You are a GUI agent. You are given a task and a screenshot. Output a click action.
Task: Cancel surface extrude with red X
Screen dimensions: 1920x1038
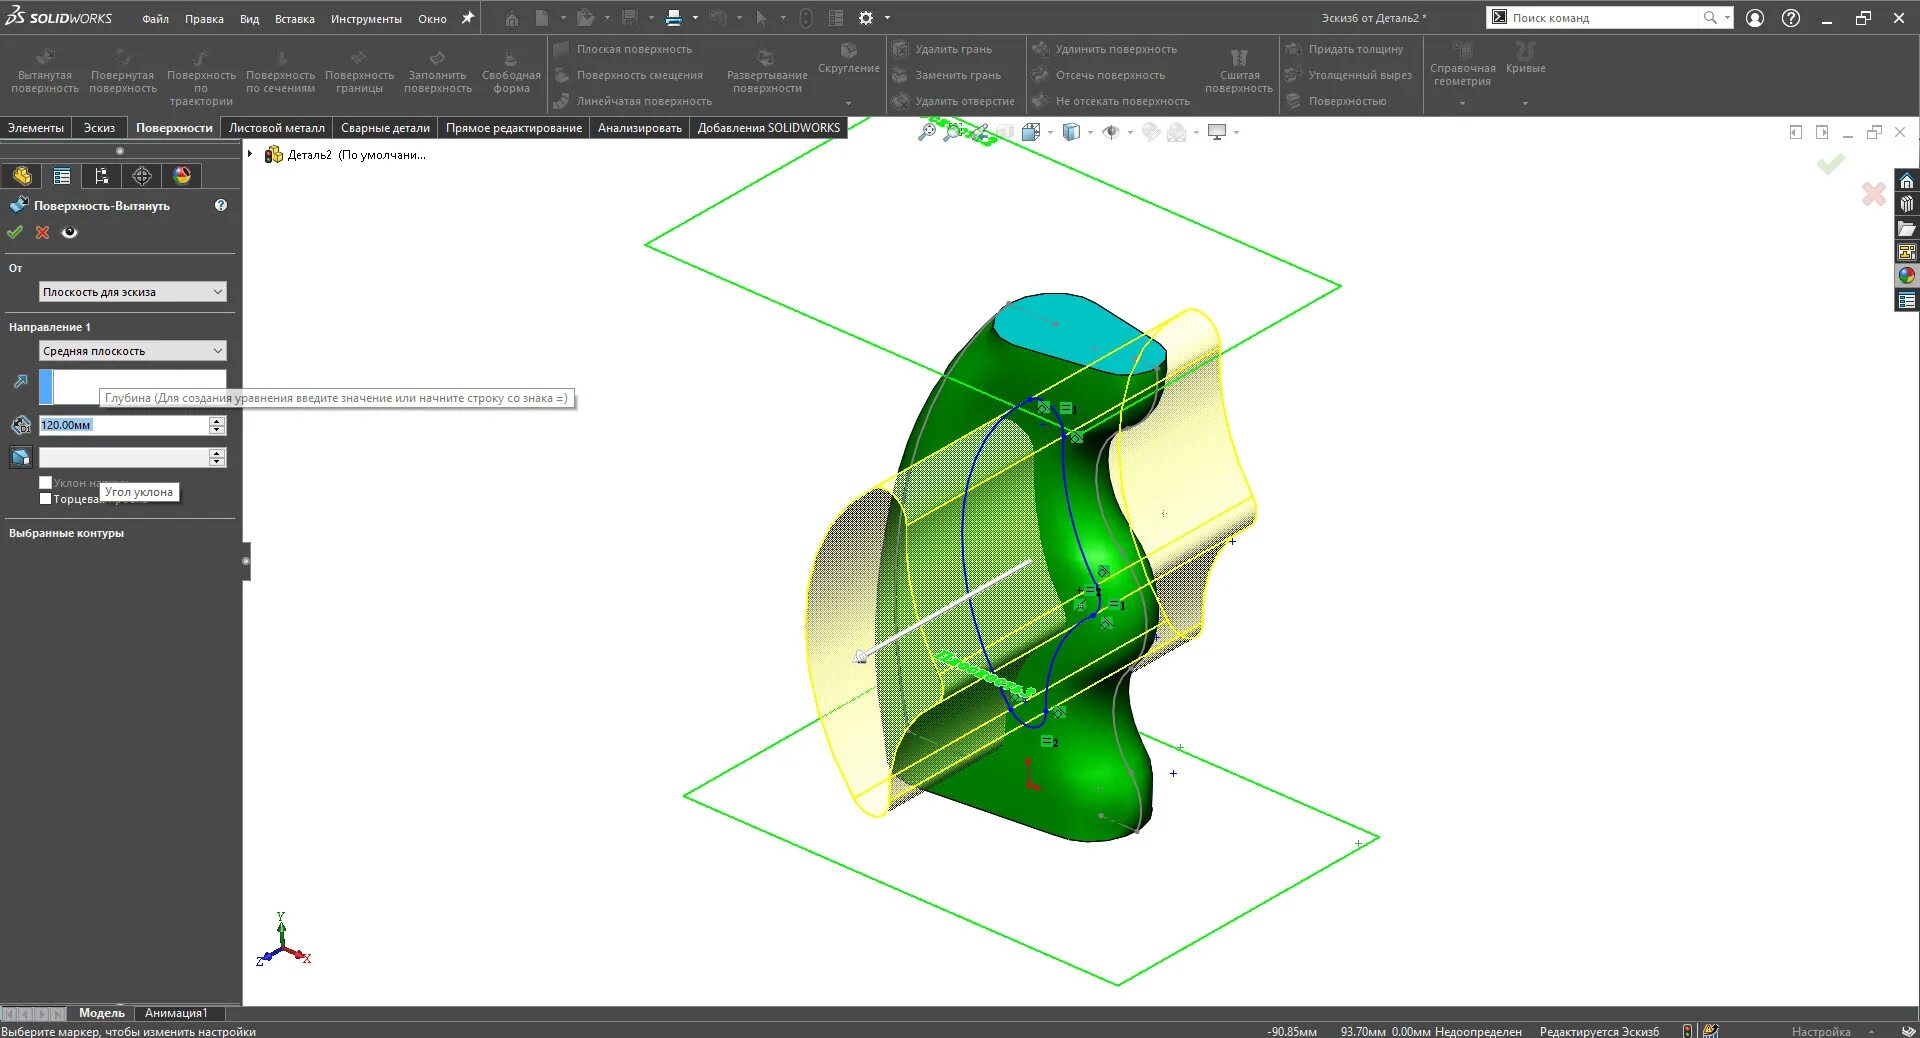(42, 232)
